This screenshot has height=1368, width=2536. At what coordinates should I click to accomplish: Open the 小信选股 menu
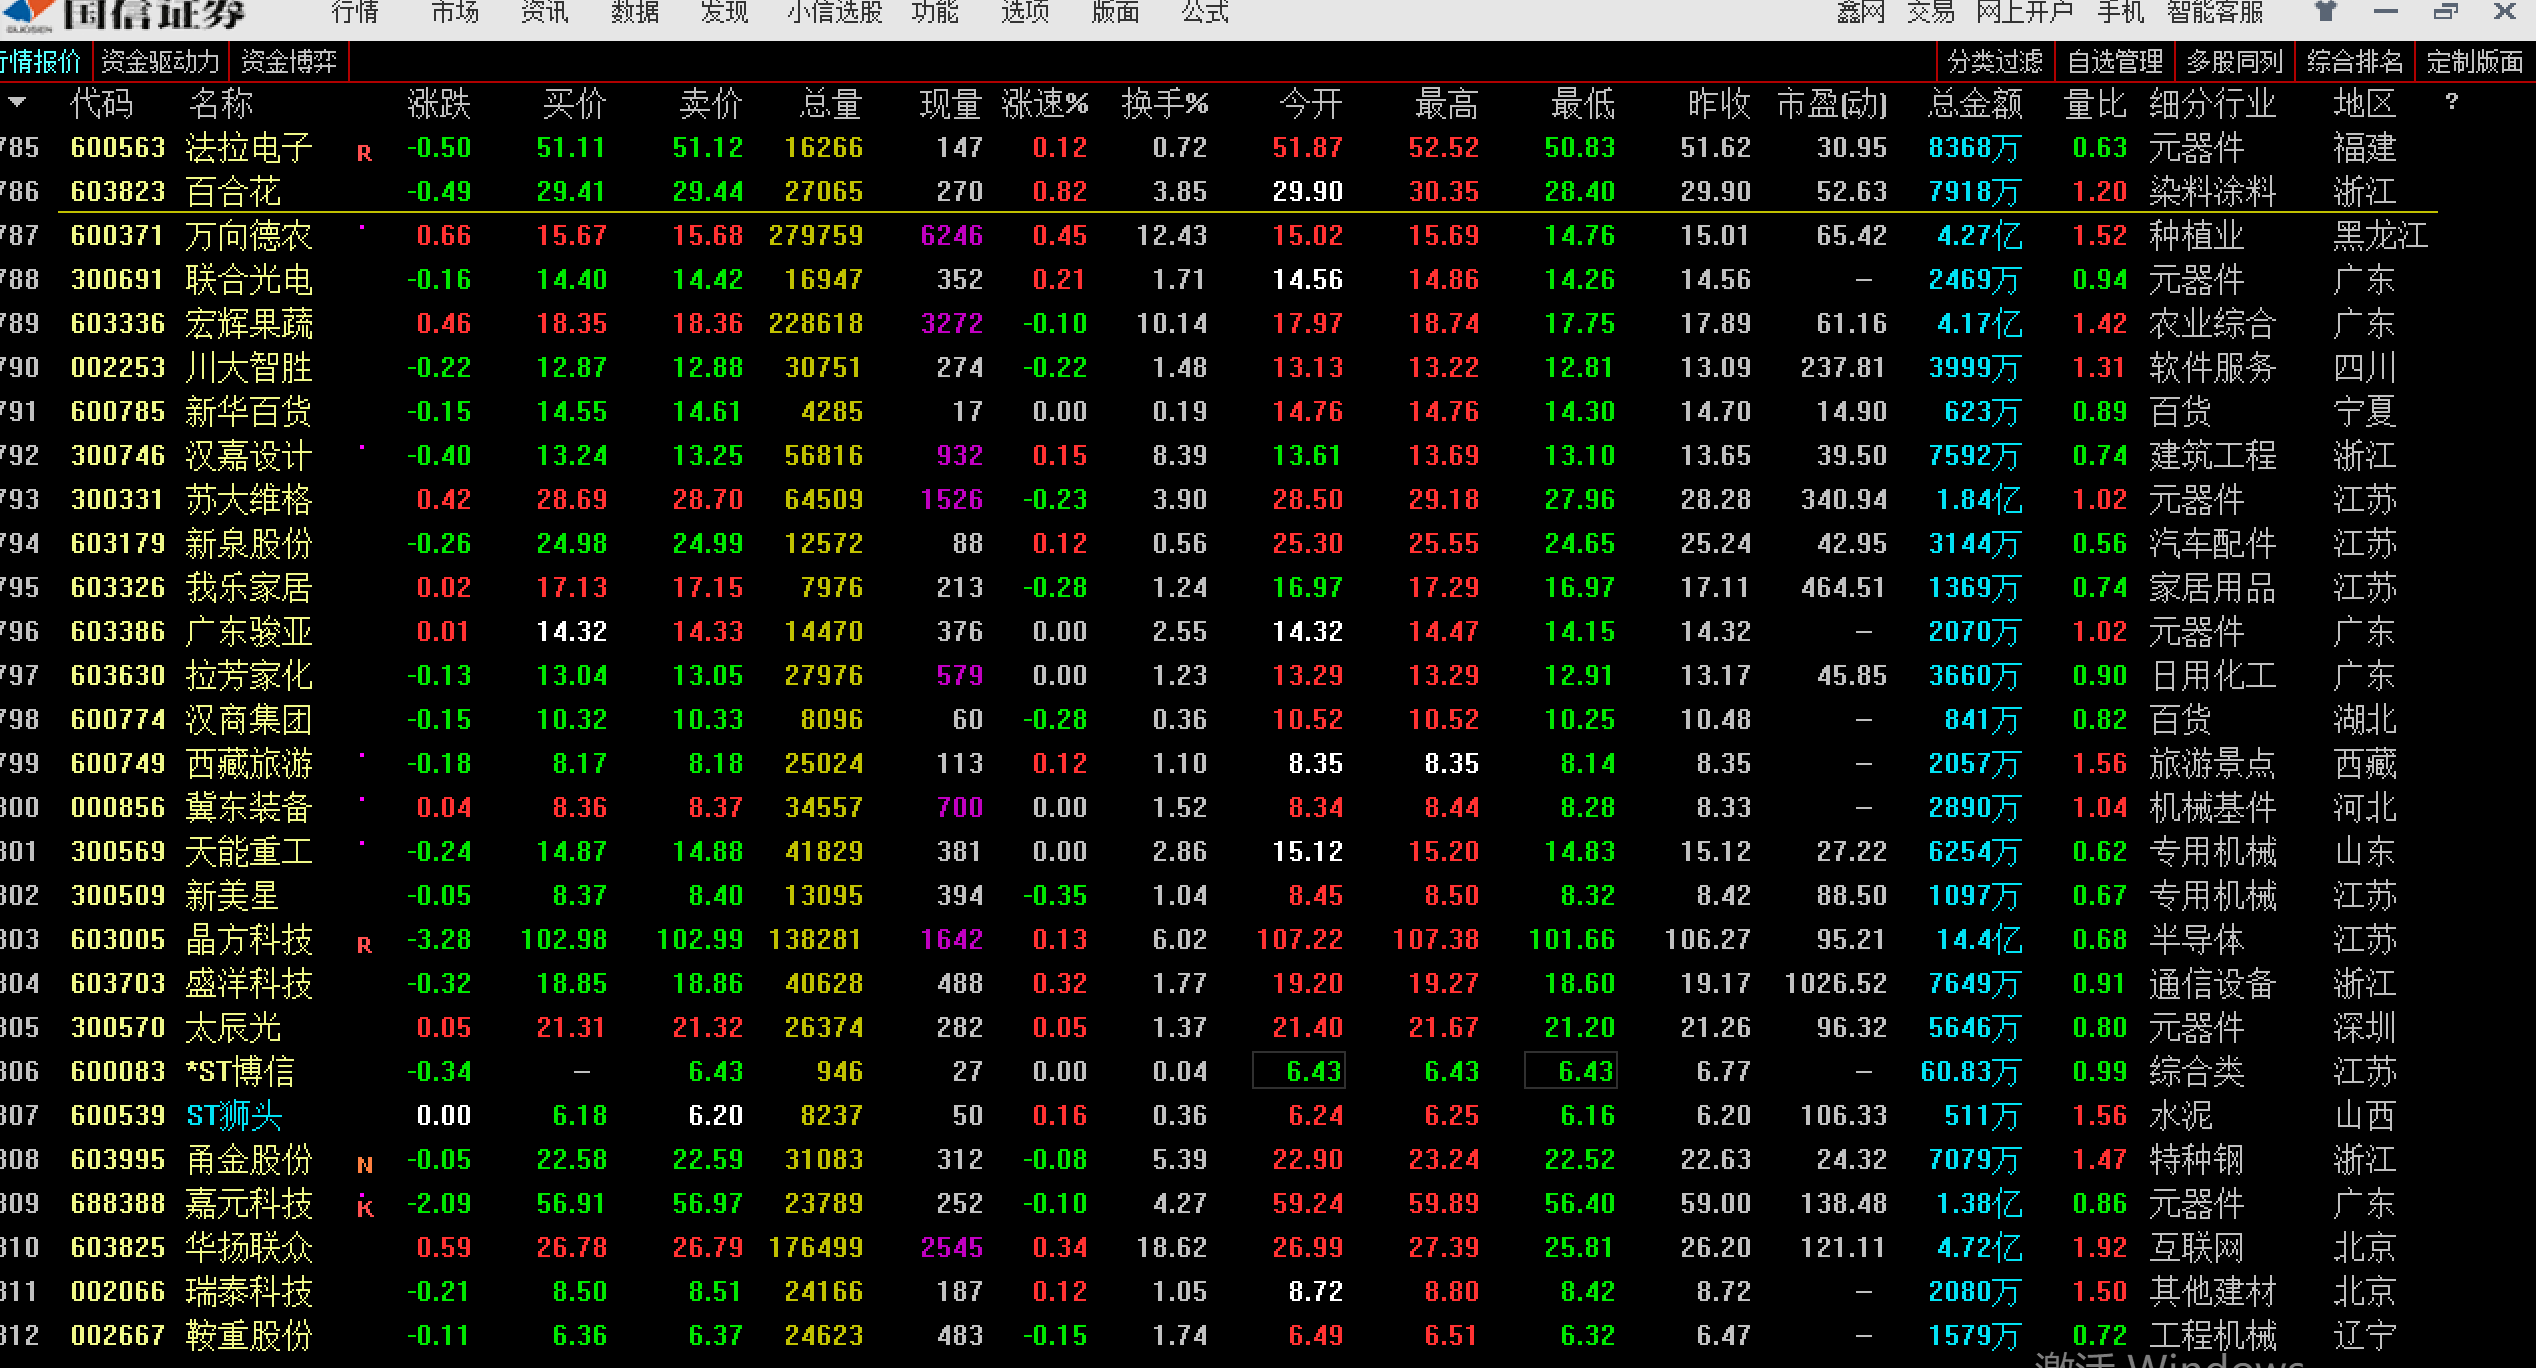[834, 13]
